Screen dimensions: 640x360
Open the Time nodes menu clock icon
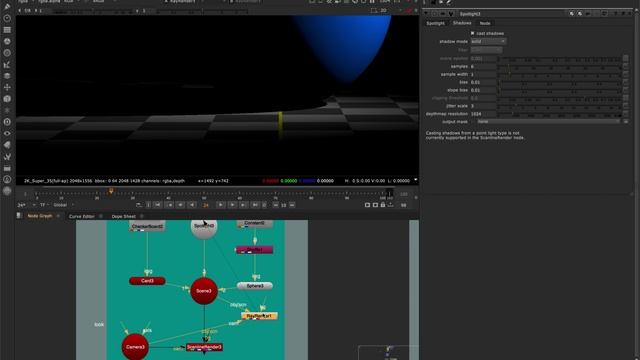click(x=7, y=18)
